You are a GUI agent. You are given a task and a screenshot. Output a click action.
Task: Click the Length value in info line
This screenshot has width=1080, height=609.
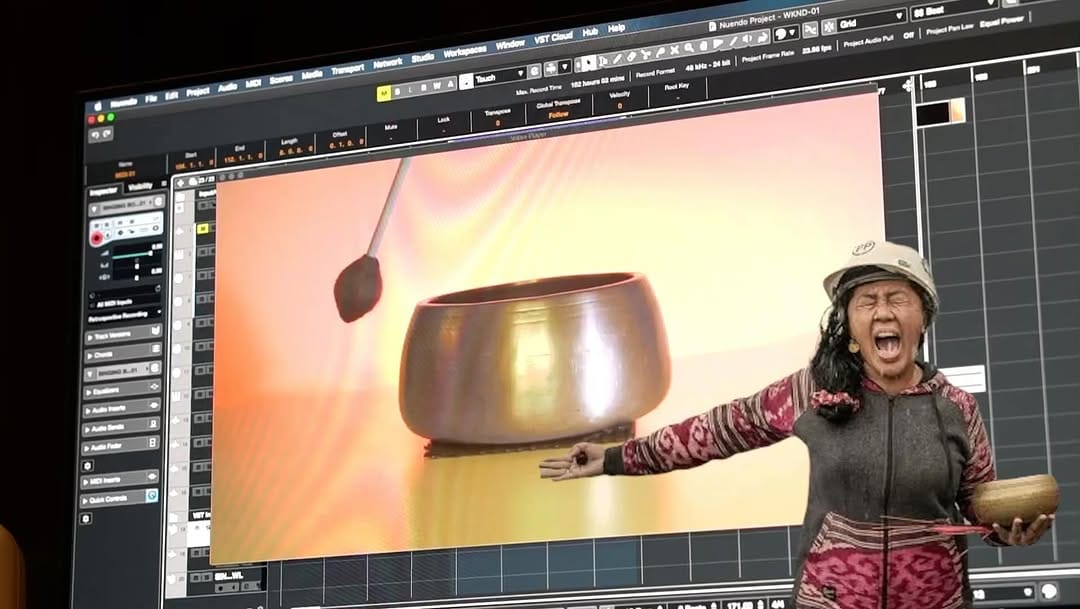296,150
